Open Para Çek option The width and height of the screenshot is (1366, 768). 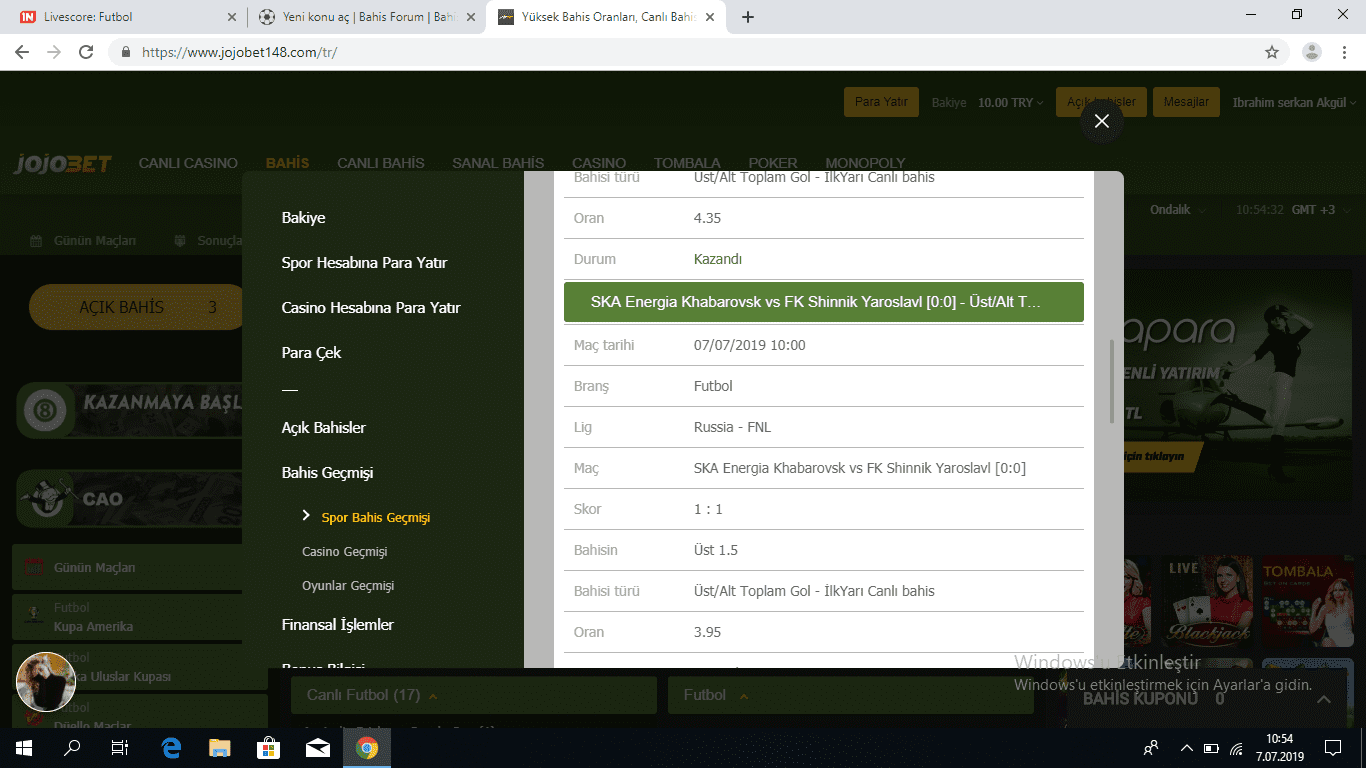tap(311, 353)
